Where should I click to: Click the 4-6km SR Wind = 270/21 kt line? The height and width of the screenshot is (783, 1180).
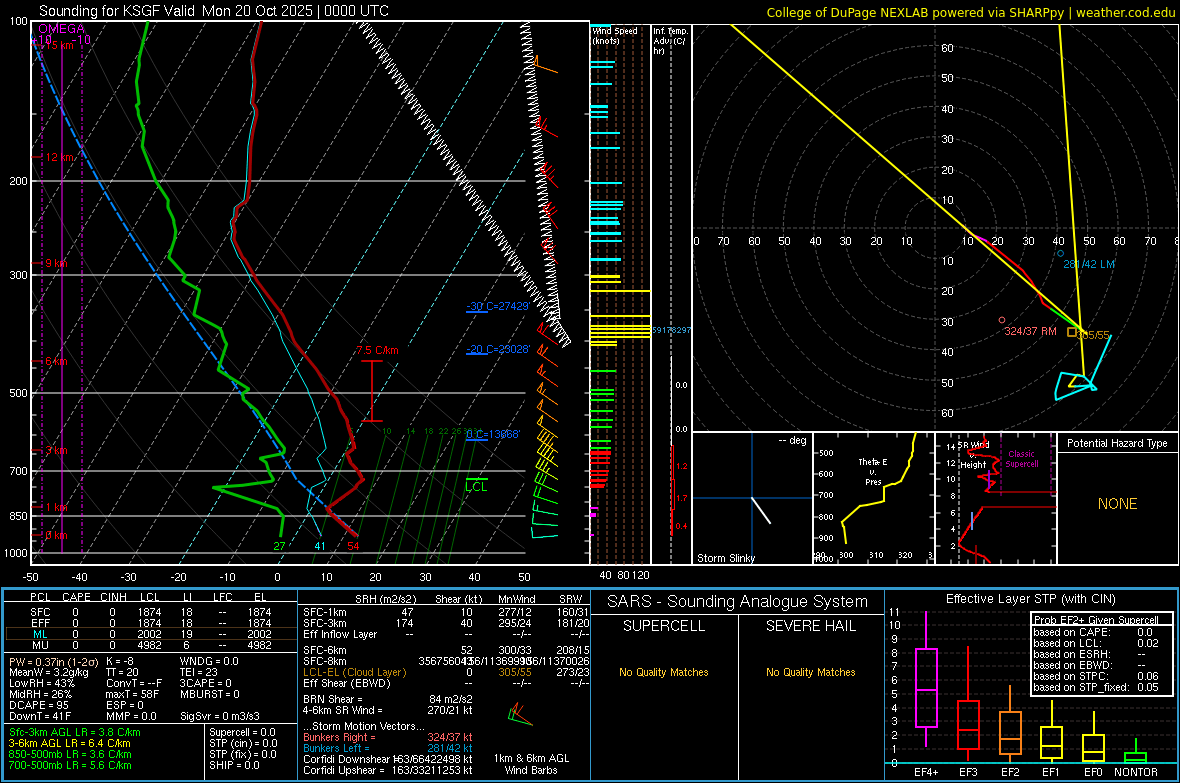388,710
